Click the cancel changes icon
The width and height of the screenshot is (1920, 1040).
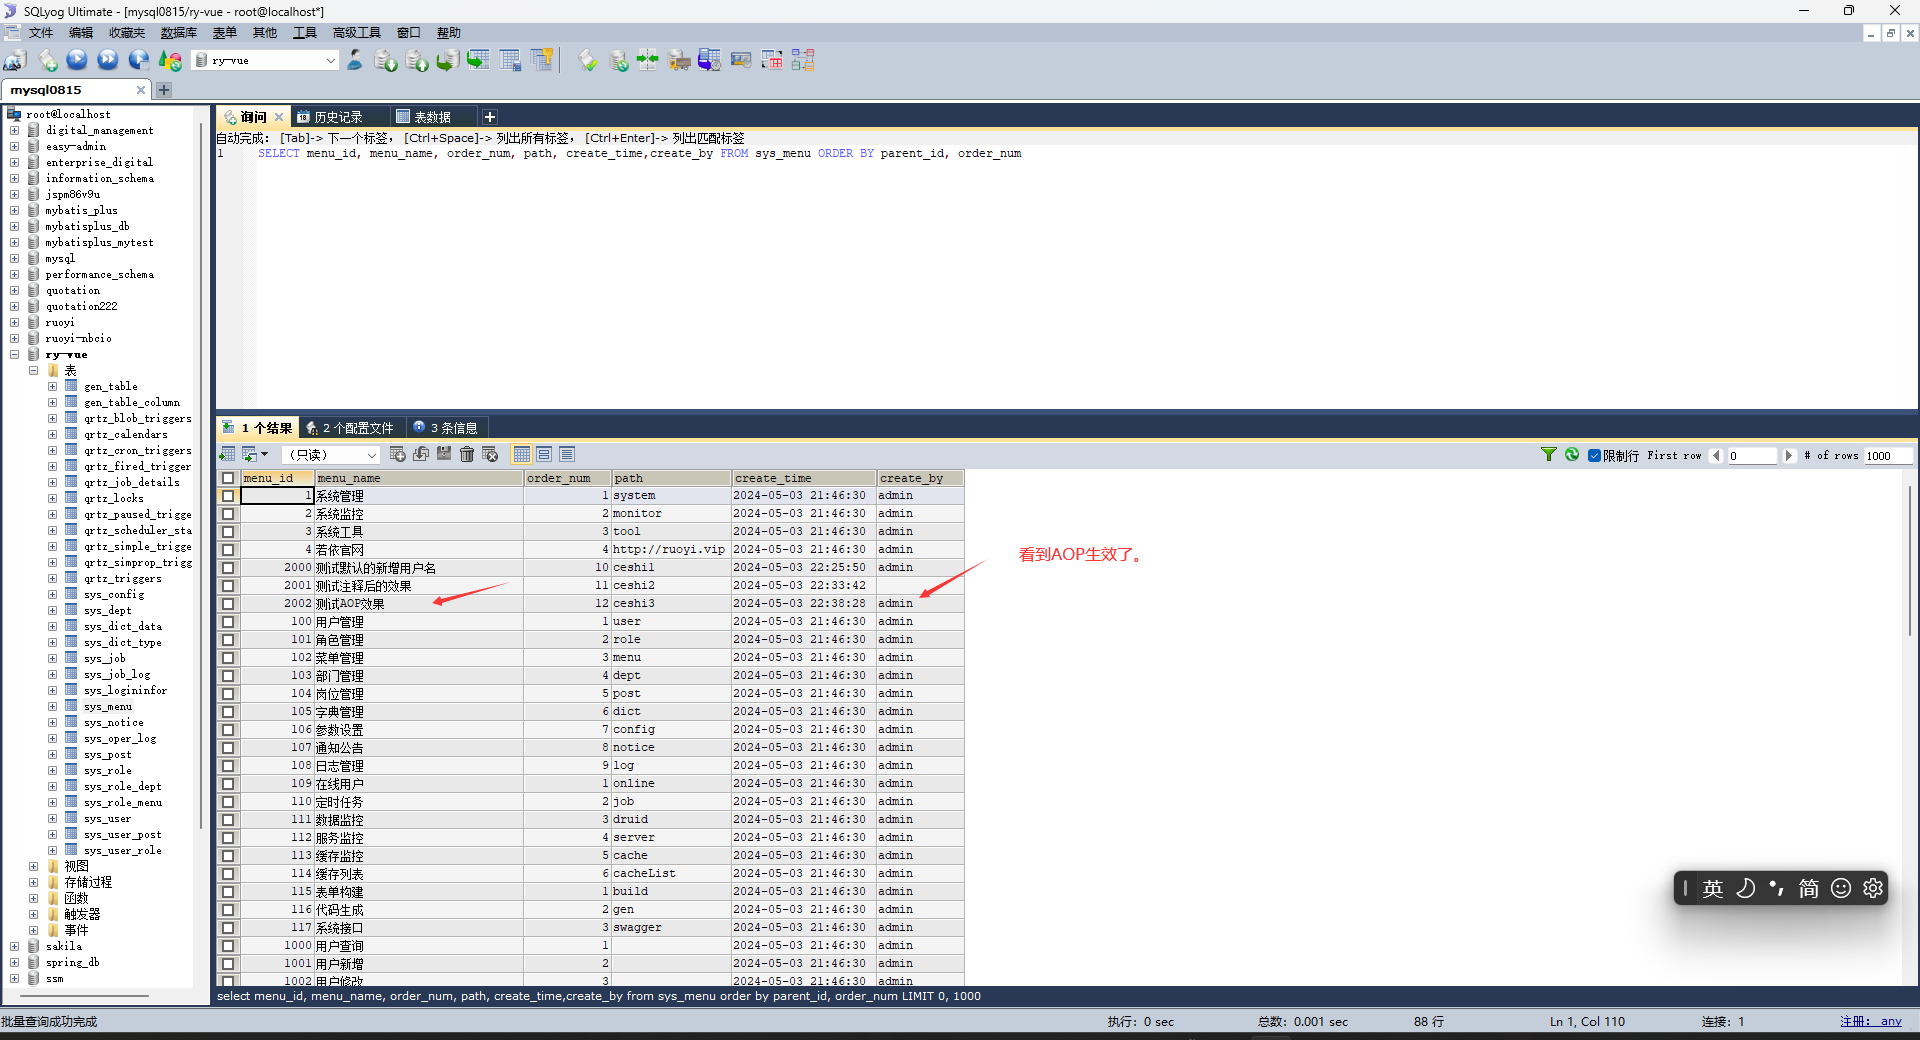490,455
